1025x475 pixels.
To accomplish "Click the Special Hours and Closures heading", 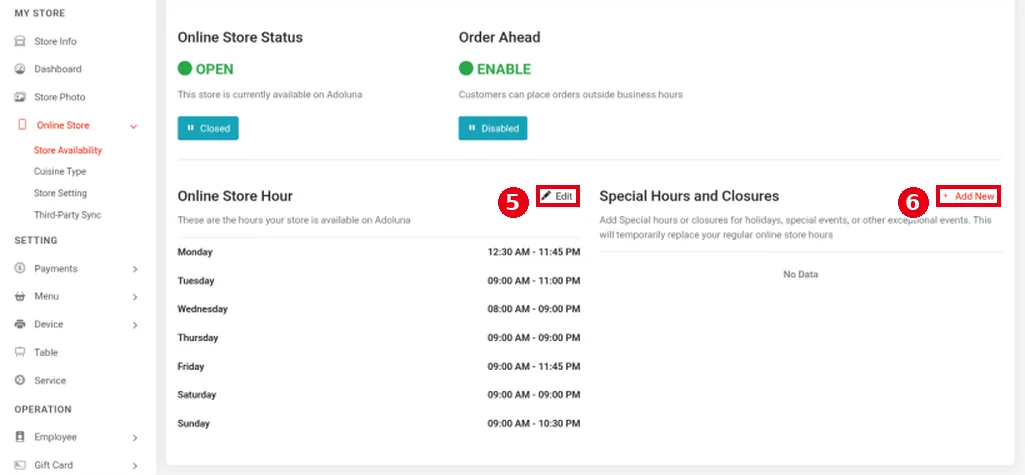I will [689, 196].
